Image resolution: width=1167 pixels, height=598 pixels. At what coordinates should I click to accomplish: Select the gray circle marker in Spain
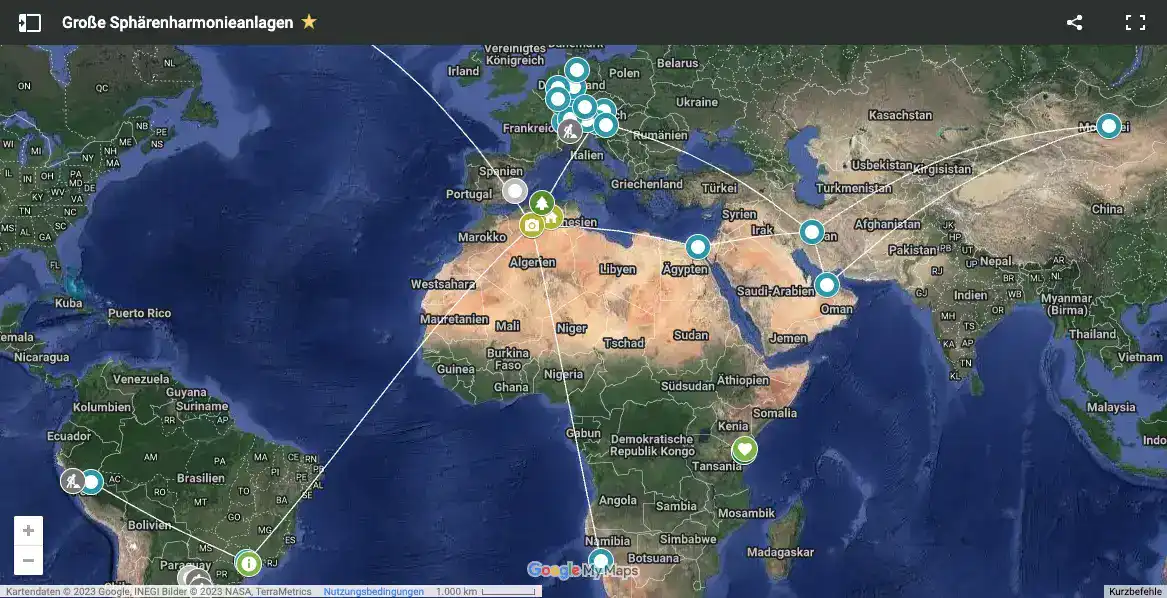coord(514,191)
